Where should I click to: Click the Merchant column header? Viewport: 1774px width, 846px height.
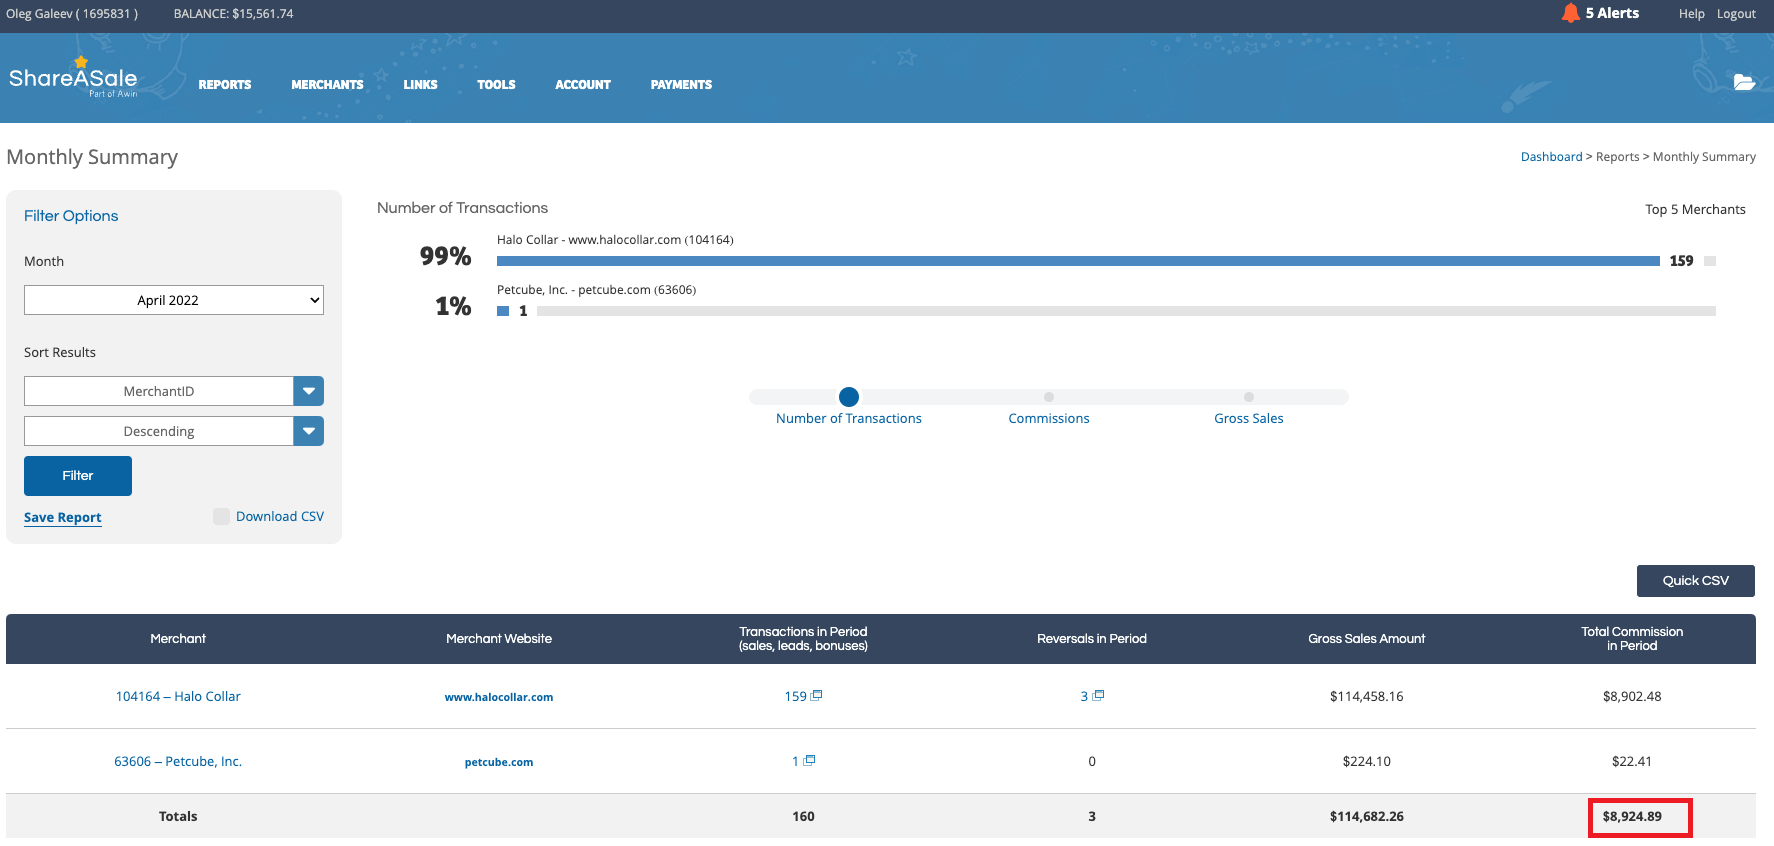[x=178, y=639]
